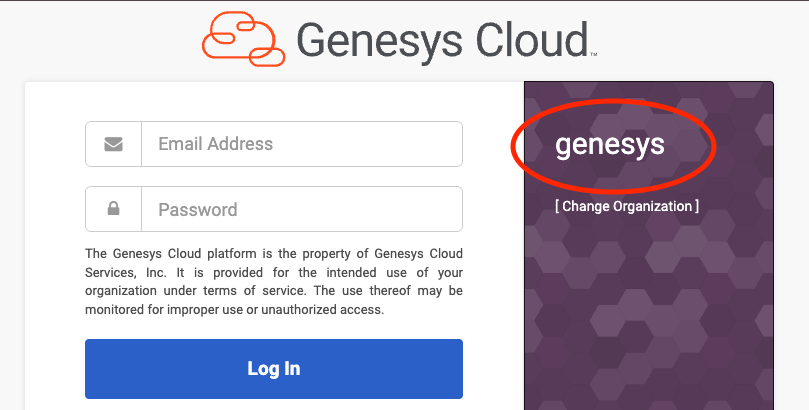Click the padlock icon beside Password

coord(114,209)
